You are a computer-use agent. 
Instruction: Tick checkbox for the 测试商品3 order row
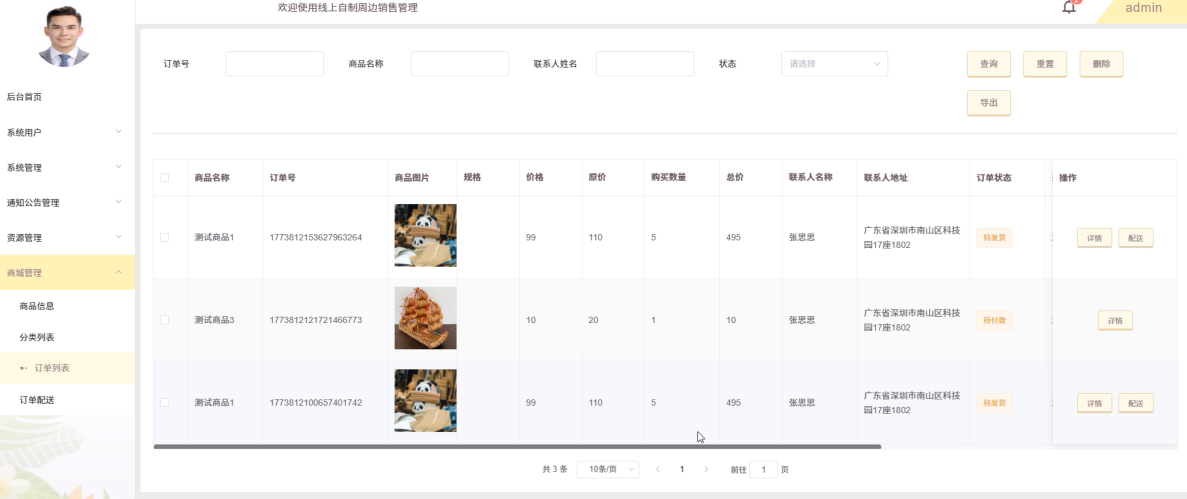164,320
